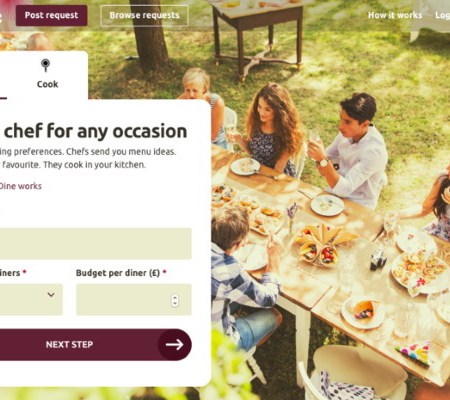Click the NEXT STEP button
The image size is (450, 400).
click(x=95, y=344)
